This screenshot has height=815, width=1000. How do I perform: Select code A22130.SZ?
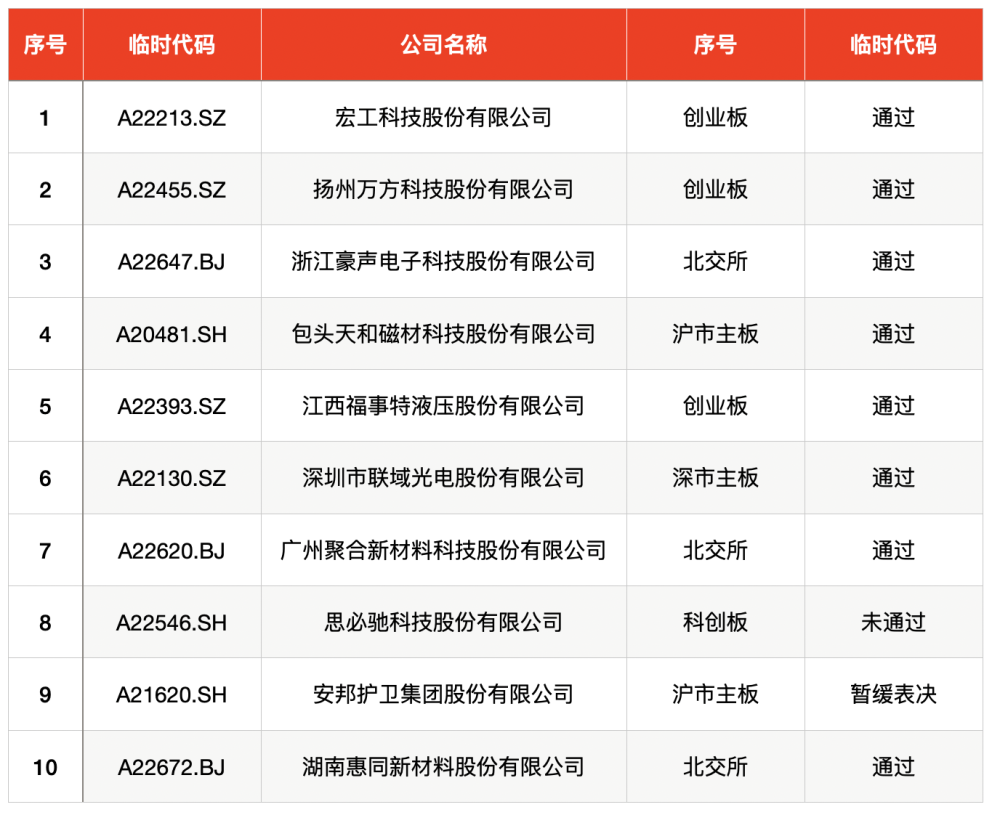click(x=172, y=478)
